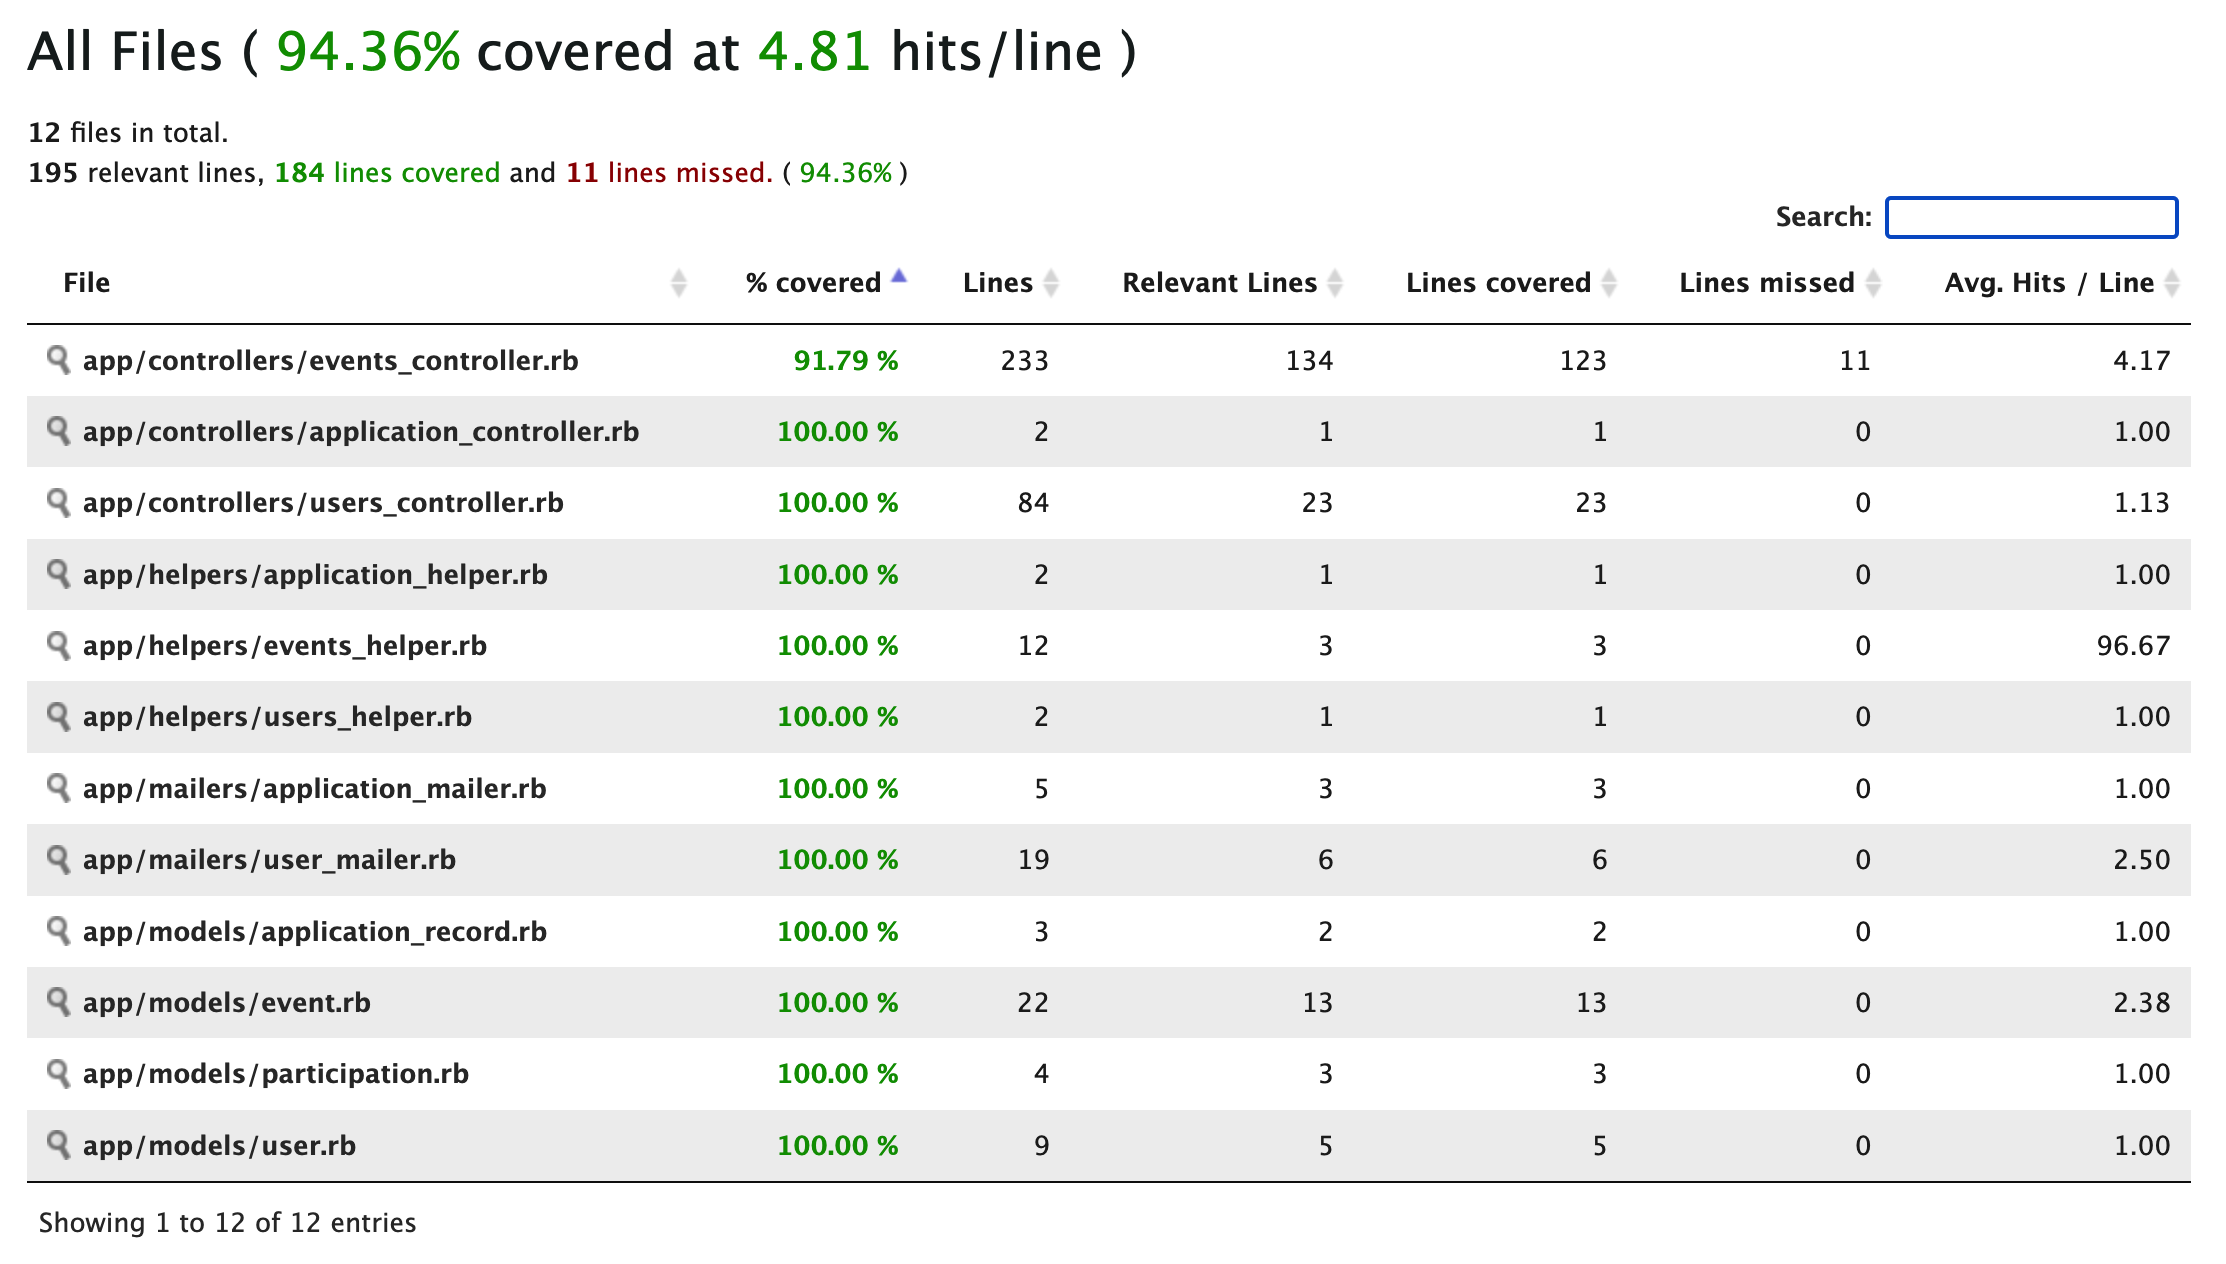This screenshot has width=2226, height=1264.
Task: Click the 4.81 hits/line heading value
Action: (814, 52)
